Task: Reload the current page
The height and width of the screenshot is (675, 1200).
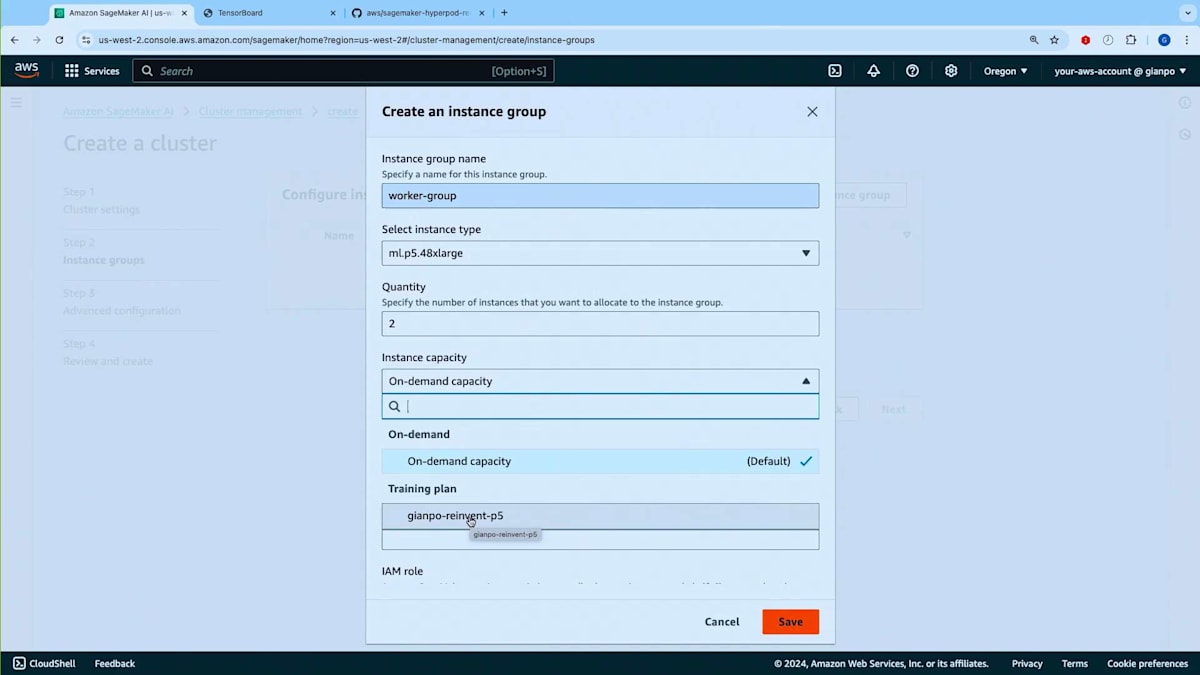Action: (x=60, y=40)
